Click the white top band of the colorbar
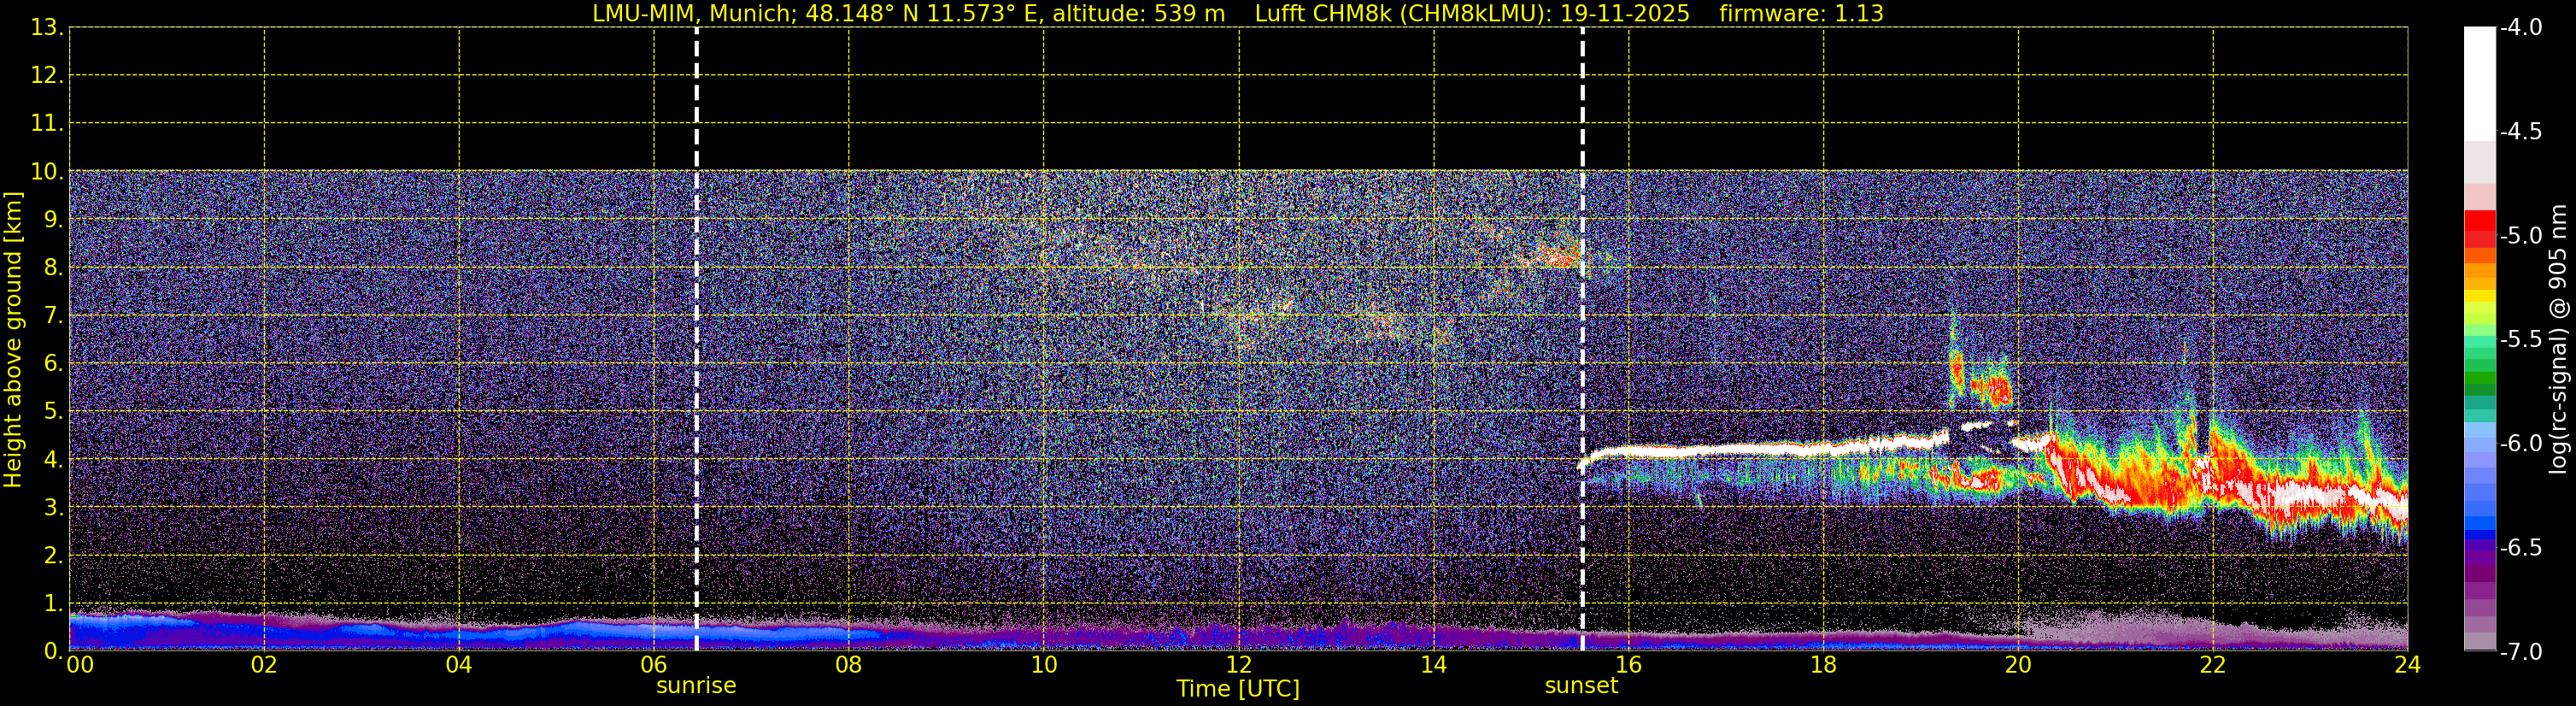The image size is (2576, 706). pyautogui.click(x=2480, y=85)
